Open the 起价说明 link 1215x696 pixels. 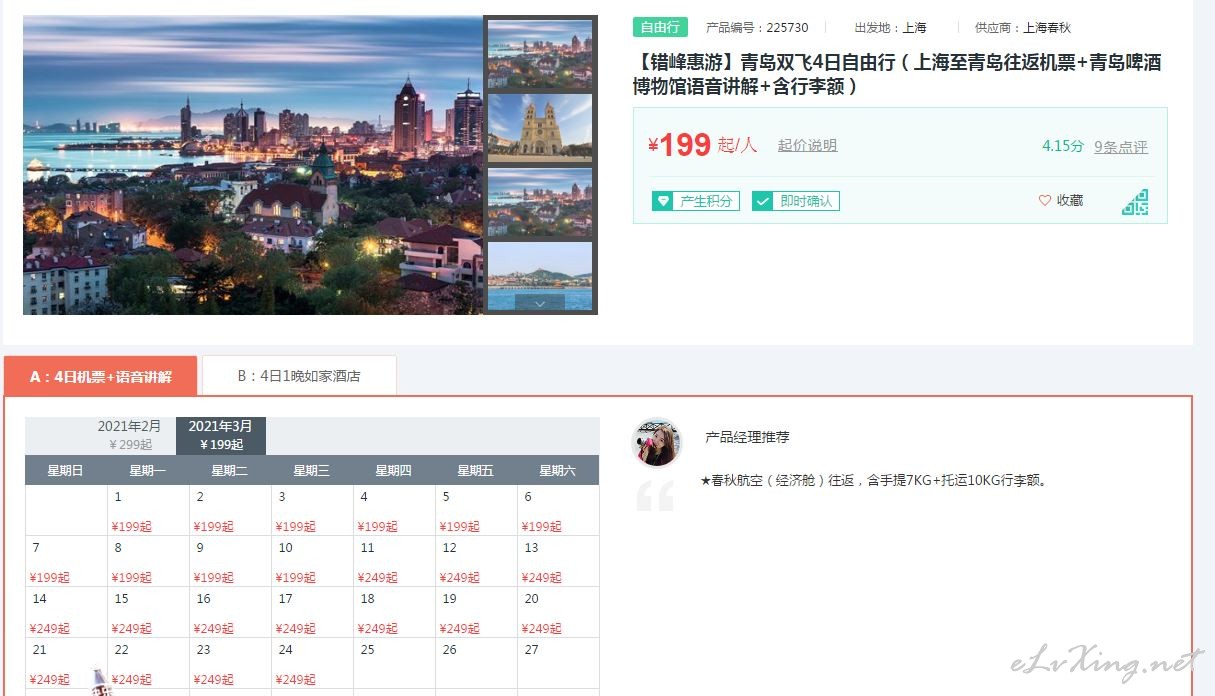pos(807,145)
